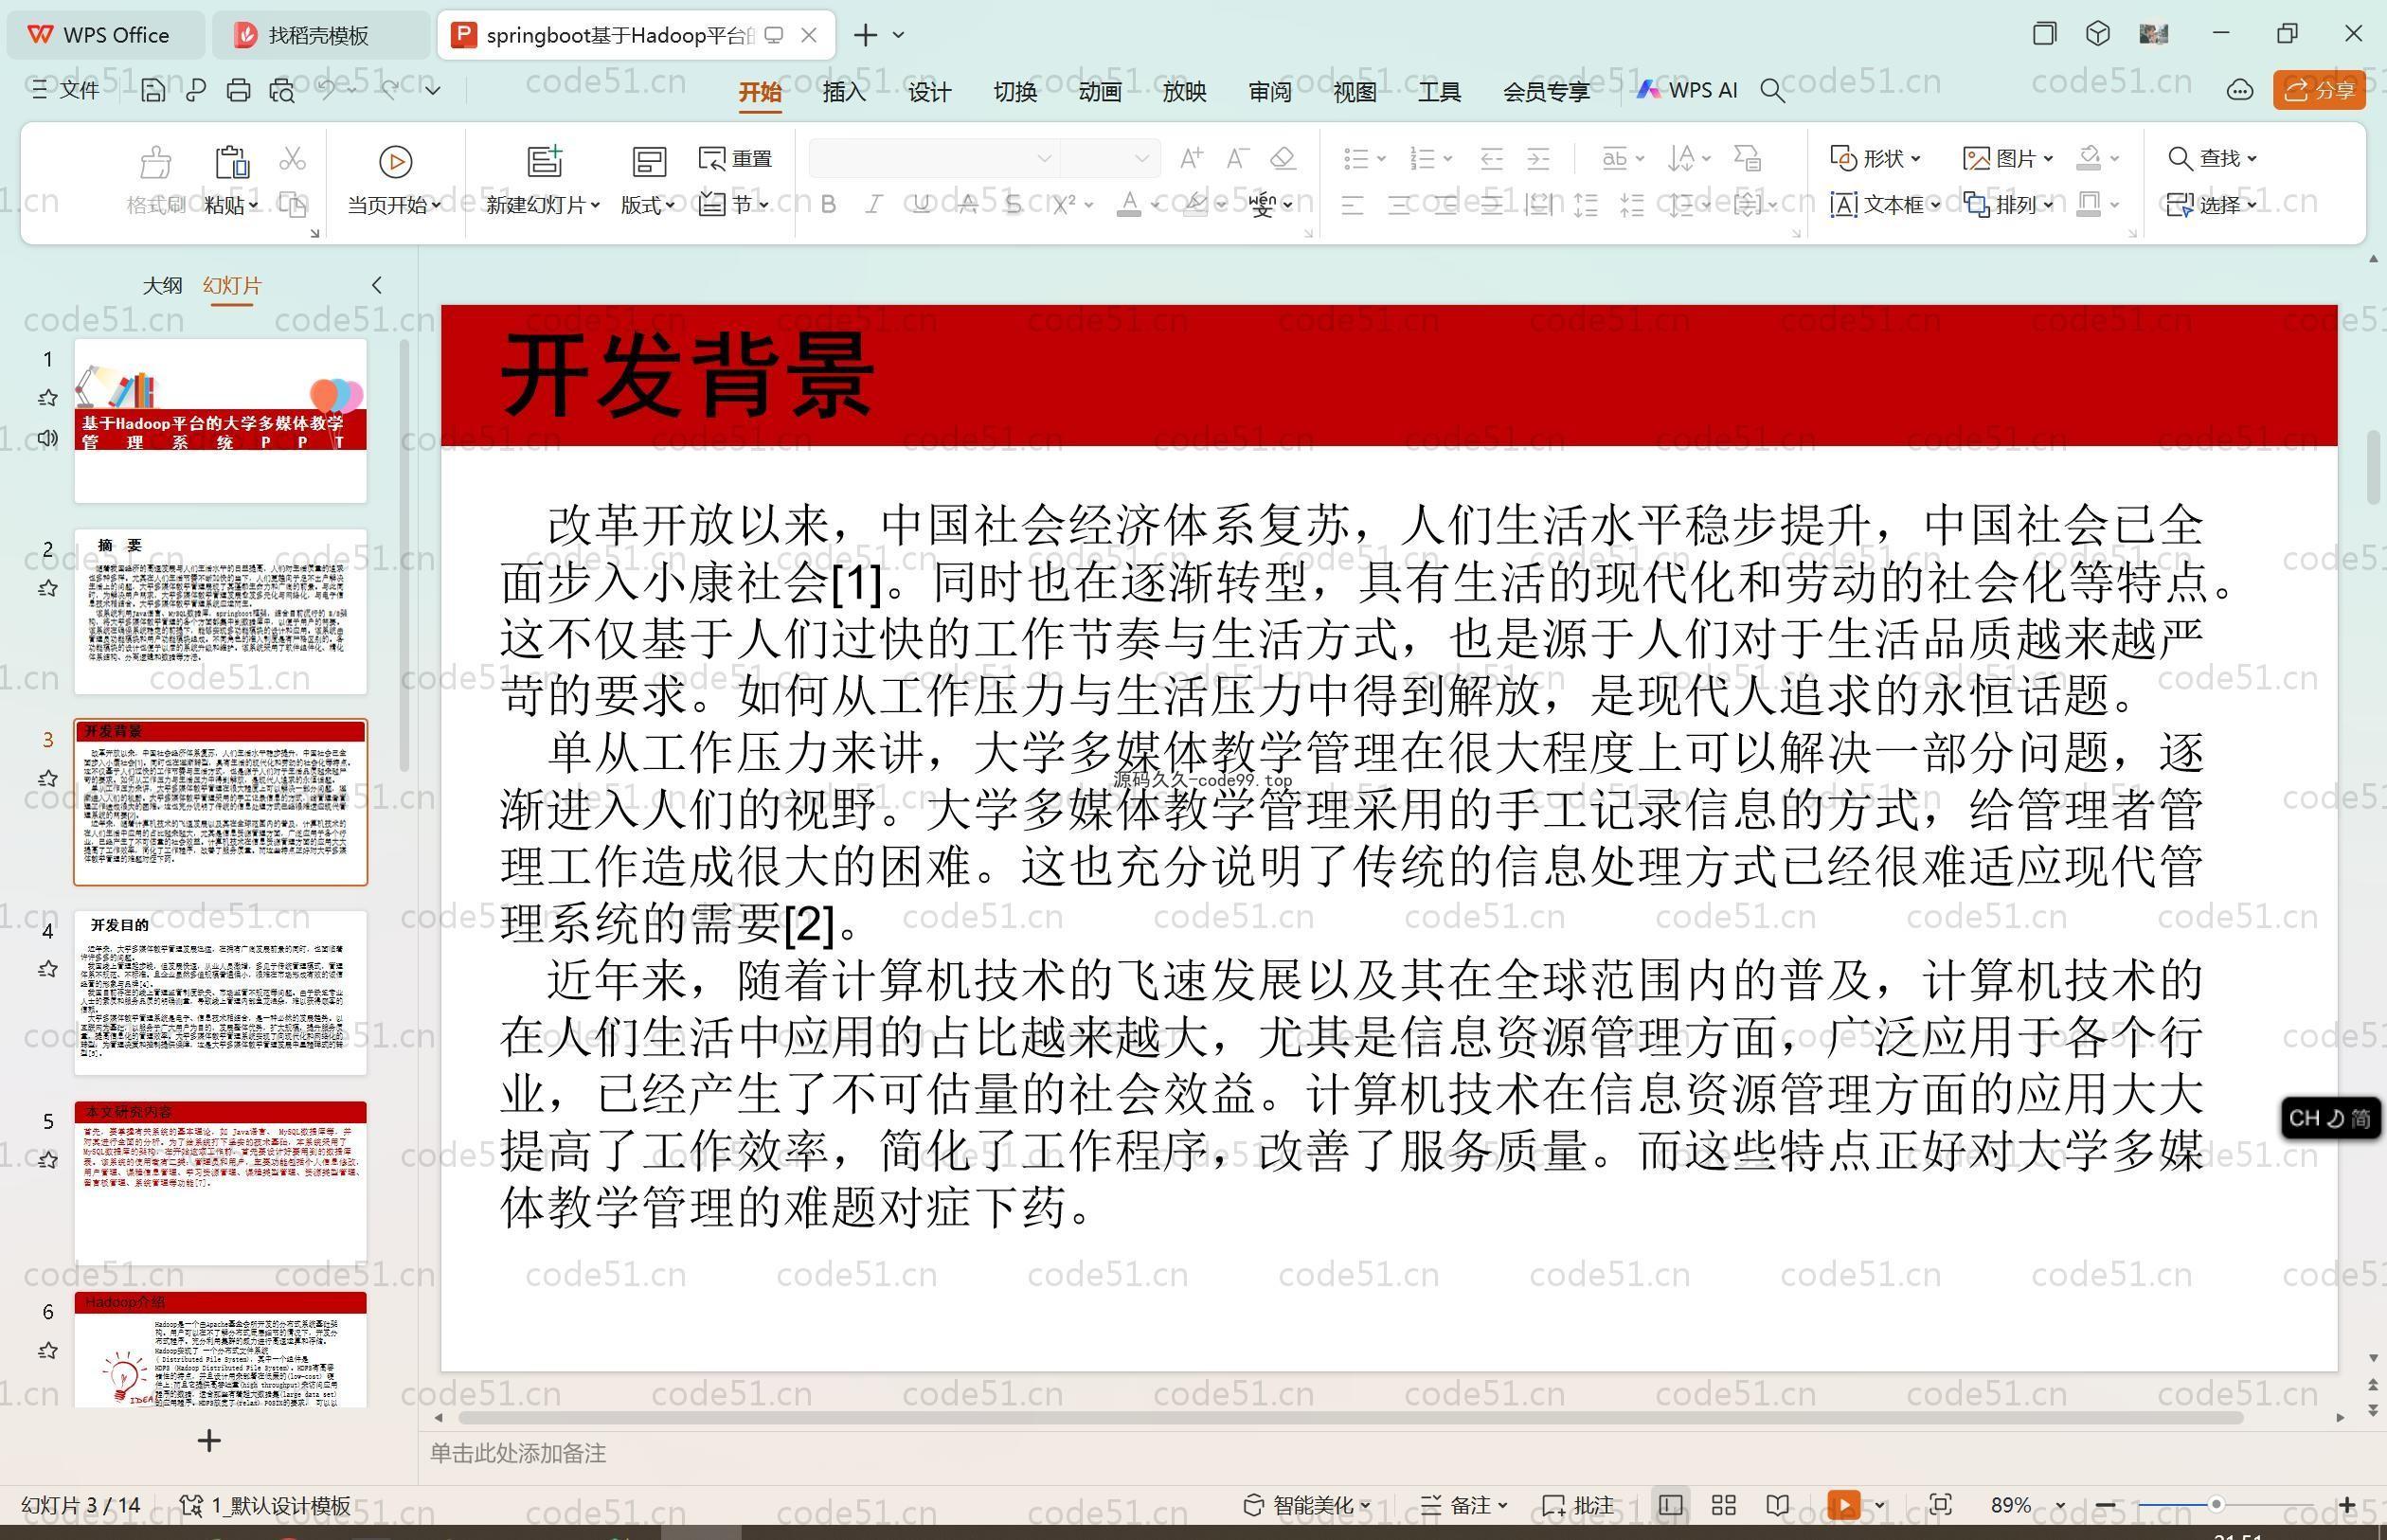This screenshot has height=1540, width=2387.
Task: Switch to the 插入 ribbon tab
Action: pos(844,92)
